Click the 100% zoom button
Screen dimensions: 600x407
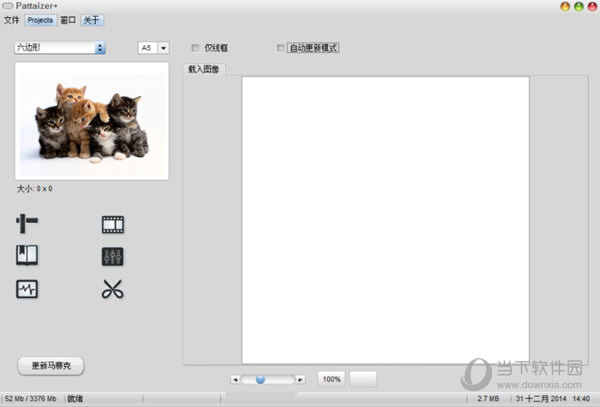[x=331, y=379]
